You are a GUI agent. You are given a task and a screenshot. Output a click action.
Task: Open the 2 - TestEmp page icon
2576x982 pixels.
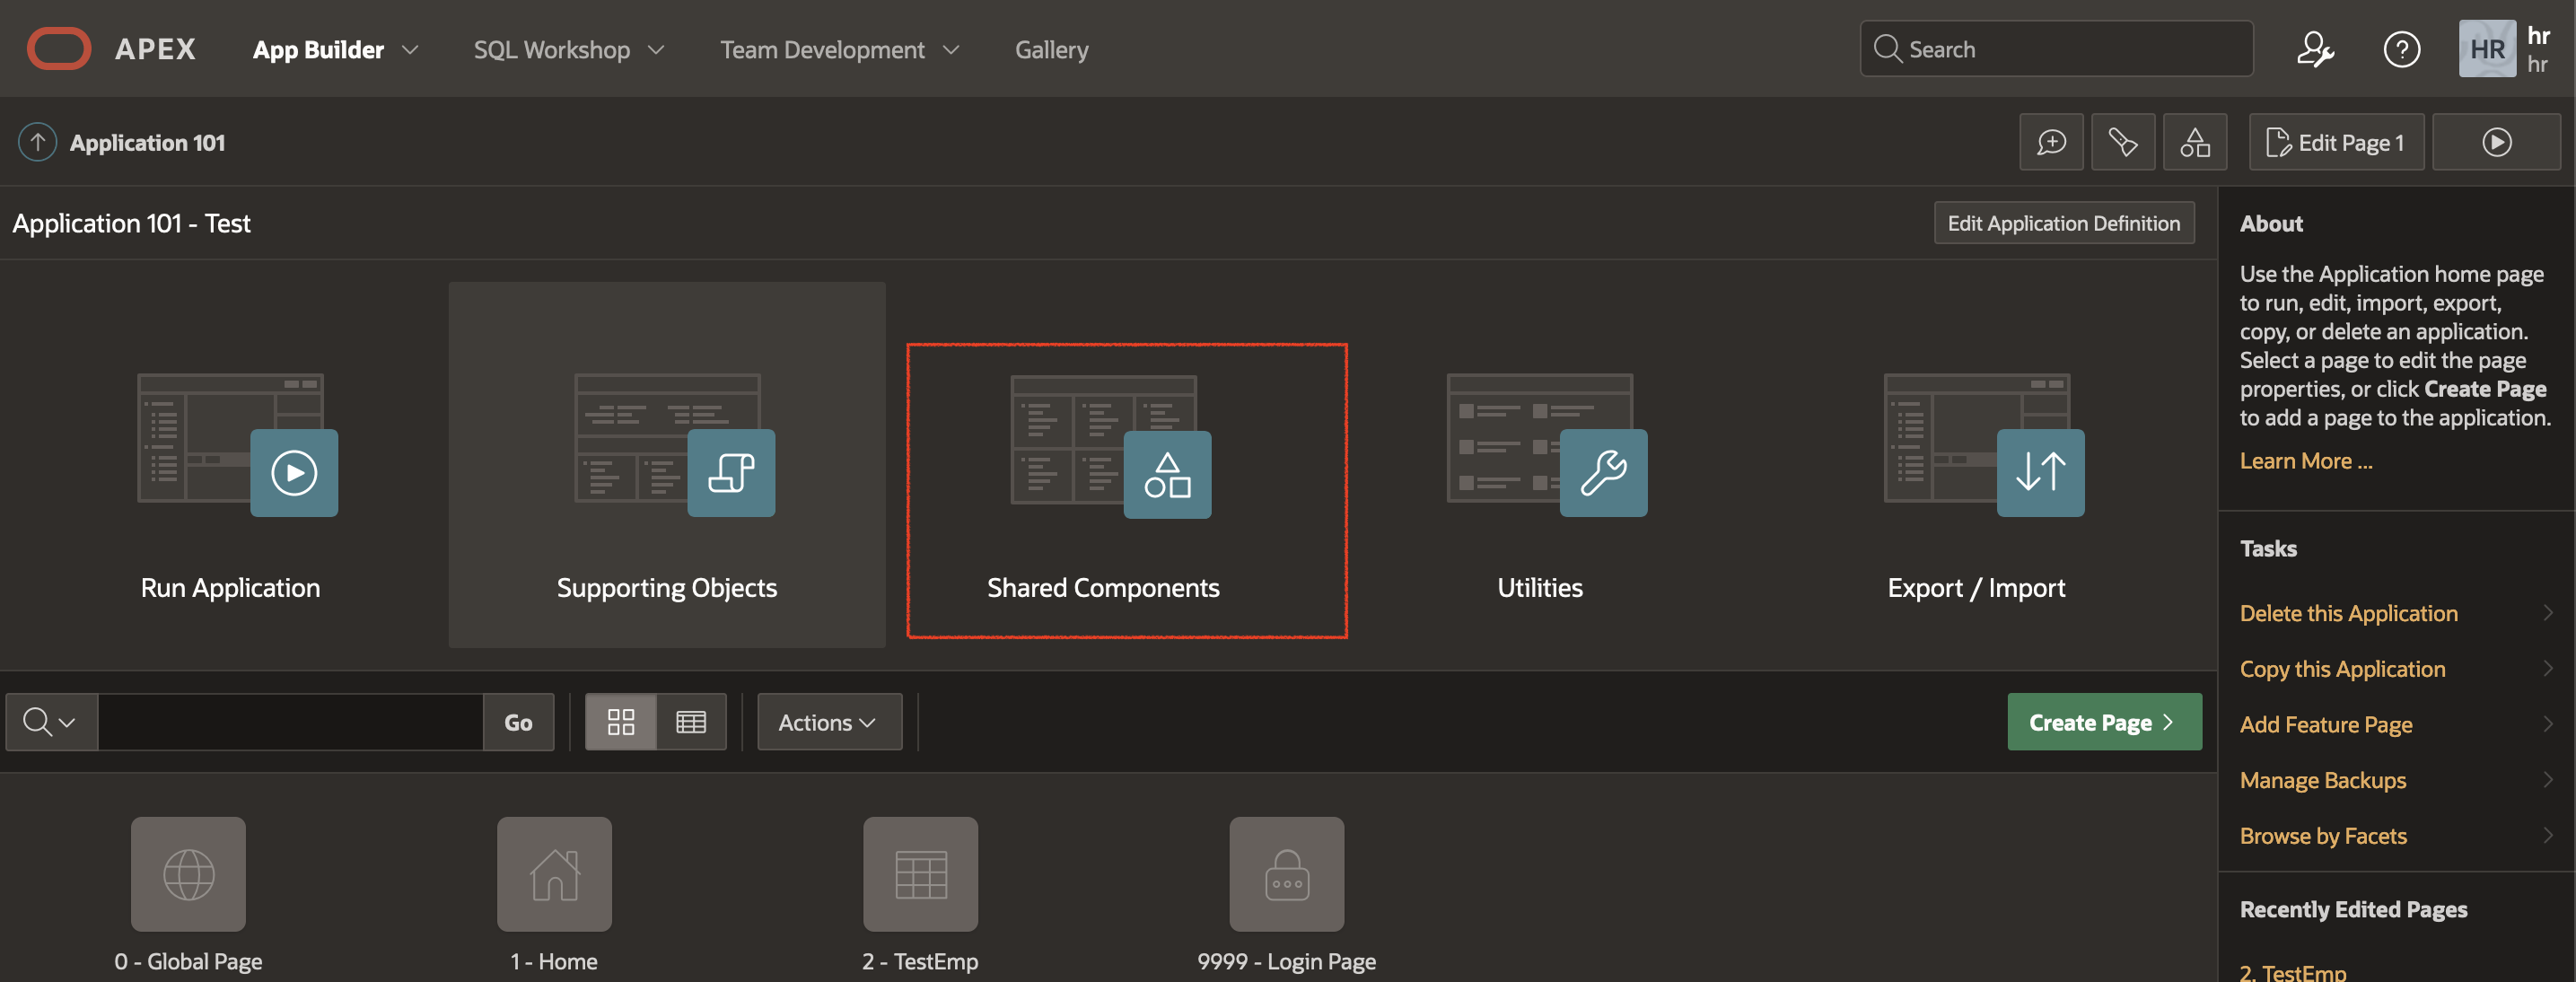919,873
